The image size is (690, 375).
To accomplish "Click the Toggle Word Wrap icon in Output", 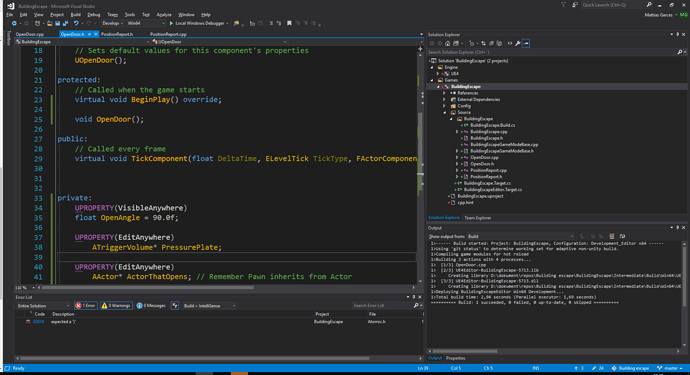I will pyautogui.click(x=622, y=236).
